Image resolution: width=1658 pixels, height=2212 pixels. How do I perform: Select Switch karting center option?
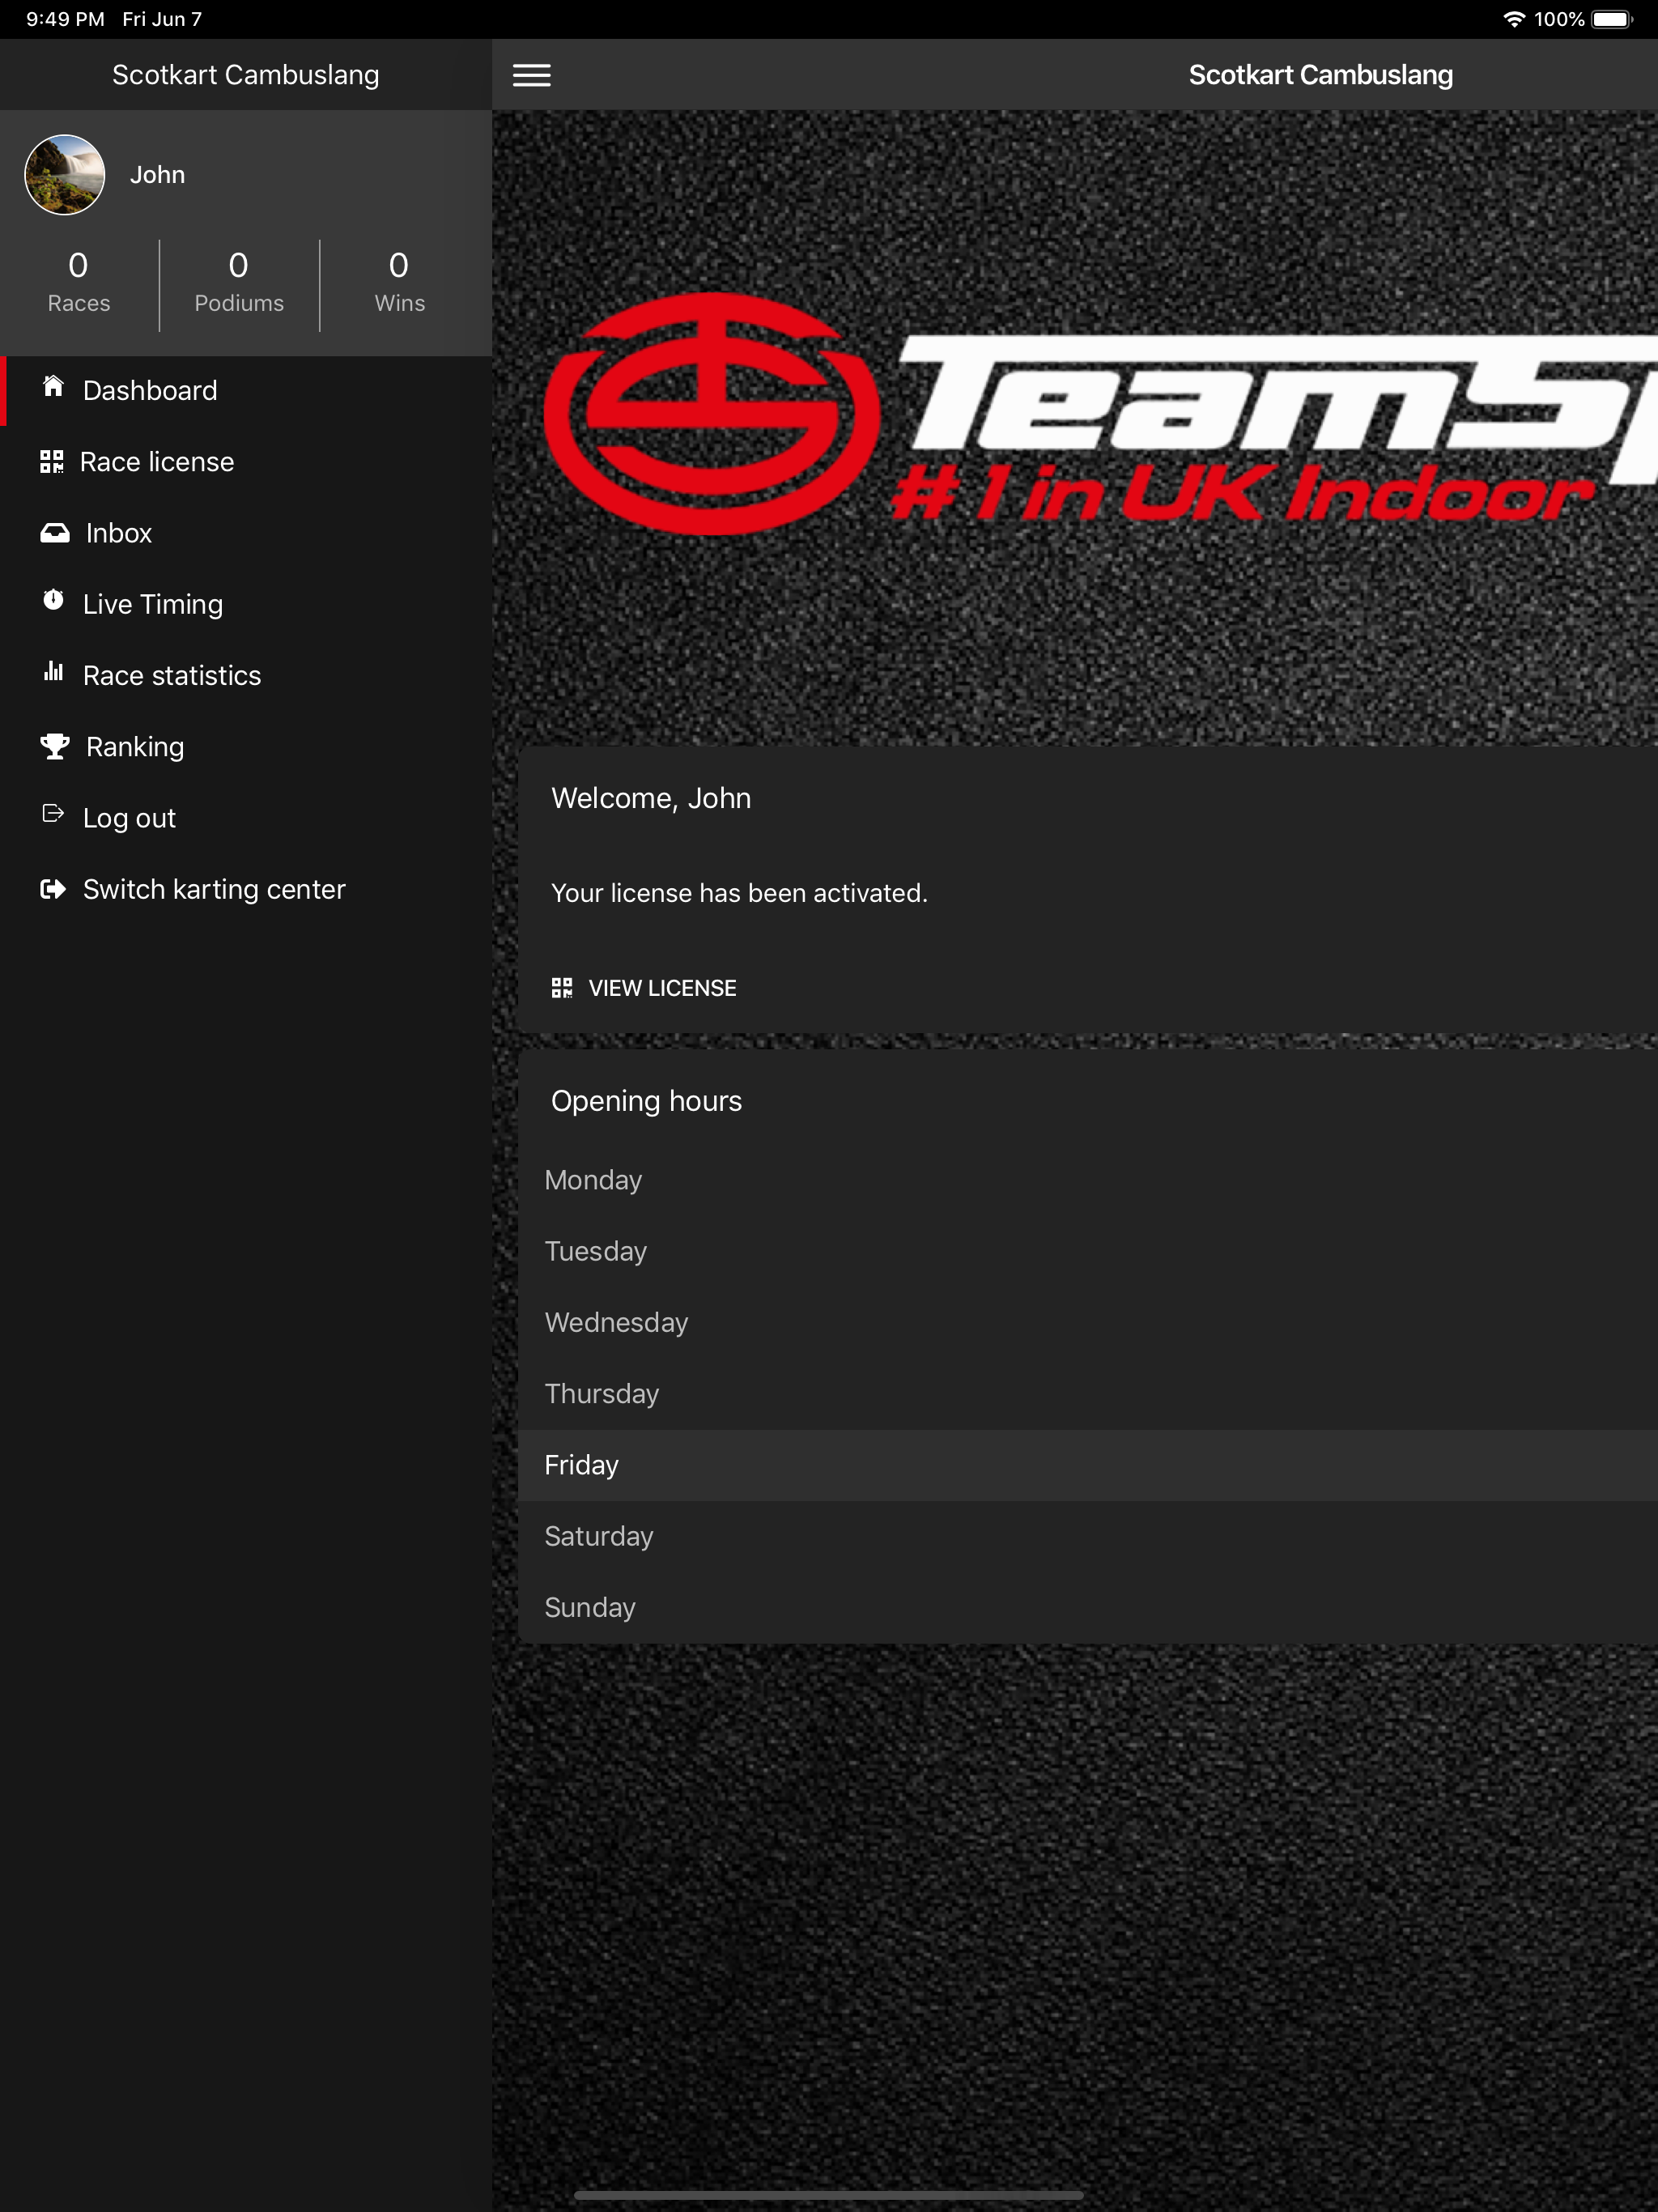coord(246,889)
